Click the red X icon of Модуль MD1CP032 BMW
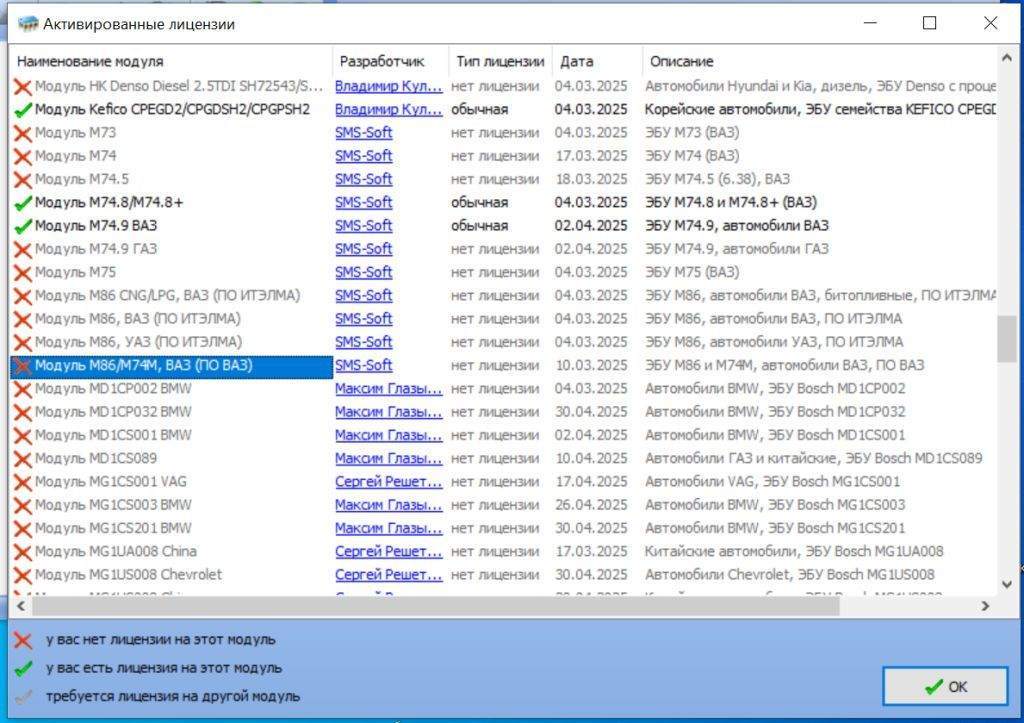Image resolution: width=1024 pixels, height=723 pixels. coord(23,413)
